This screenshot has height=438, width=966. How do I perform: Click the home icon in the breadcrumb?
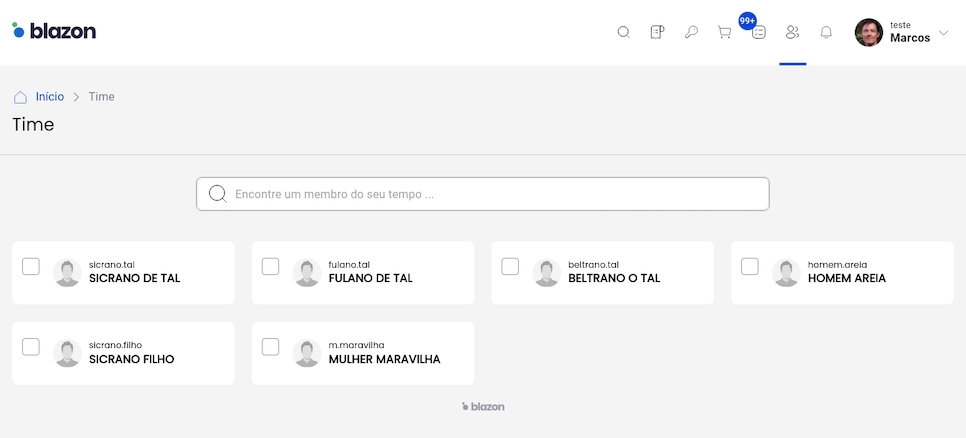[x=20, y=97]
